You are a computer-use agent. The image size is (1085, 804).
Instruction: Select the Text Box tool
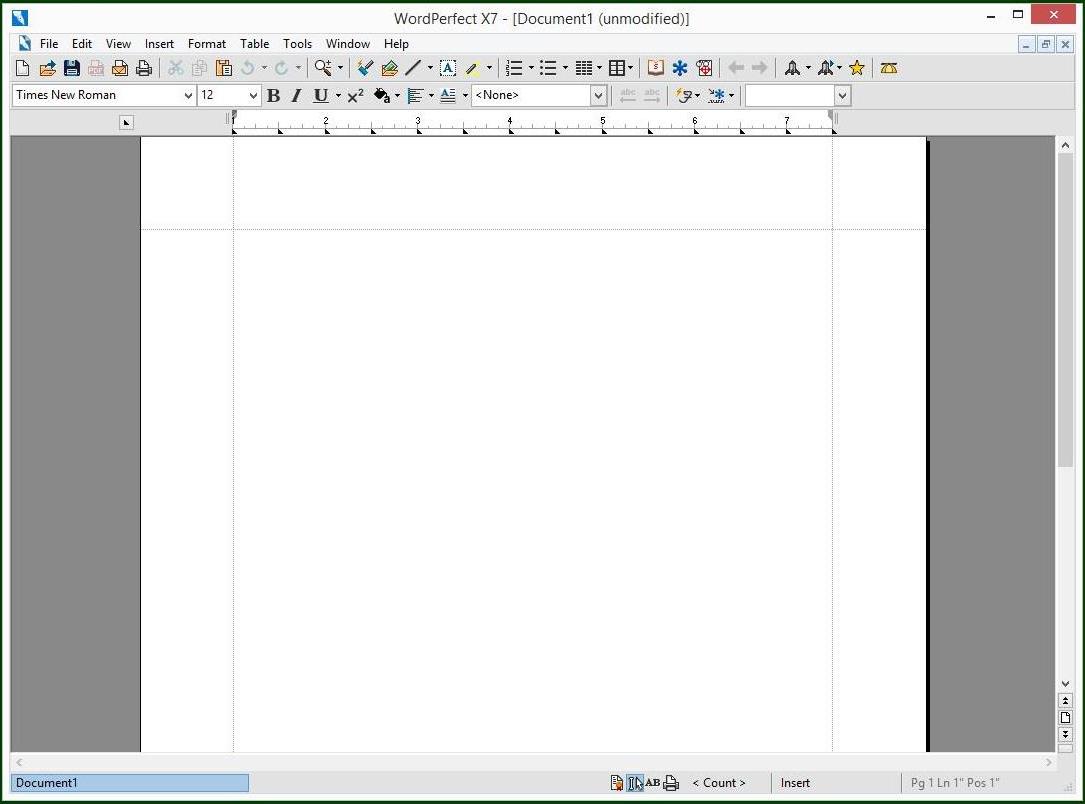coord(448,67)
